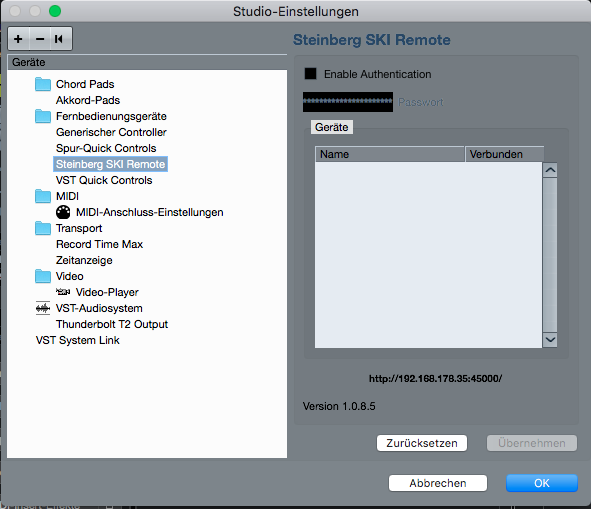Click the MIDI port connector icon
The image size is (591, 509).
pyautogui.click(x=63, y=212)
